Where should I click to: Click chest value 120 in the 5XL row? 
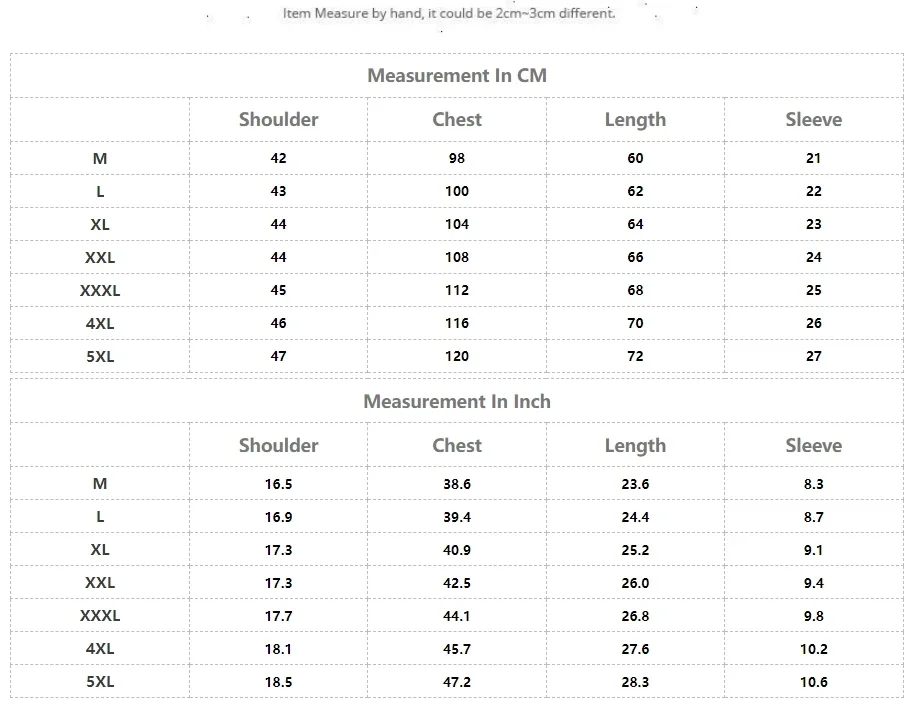[457, 356]
